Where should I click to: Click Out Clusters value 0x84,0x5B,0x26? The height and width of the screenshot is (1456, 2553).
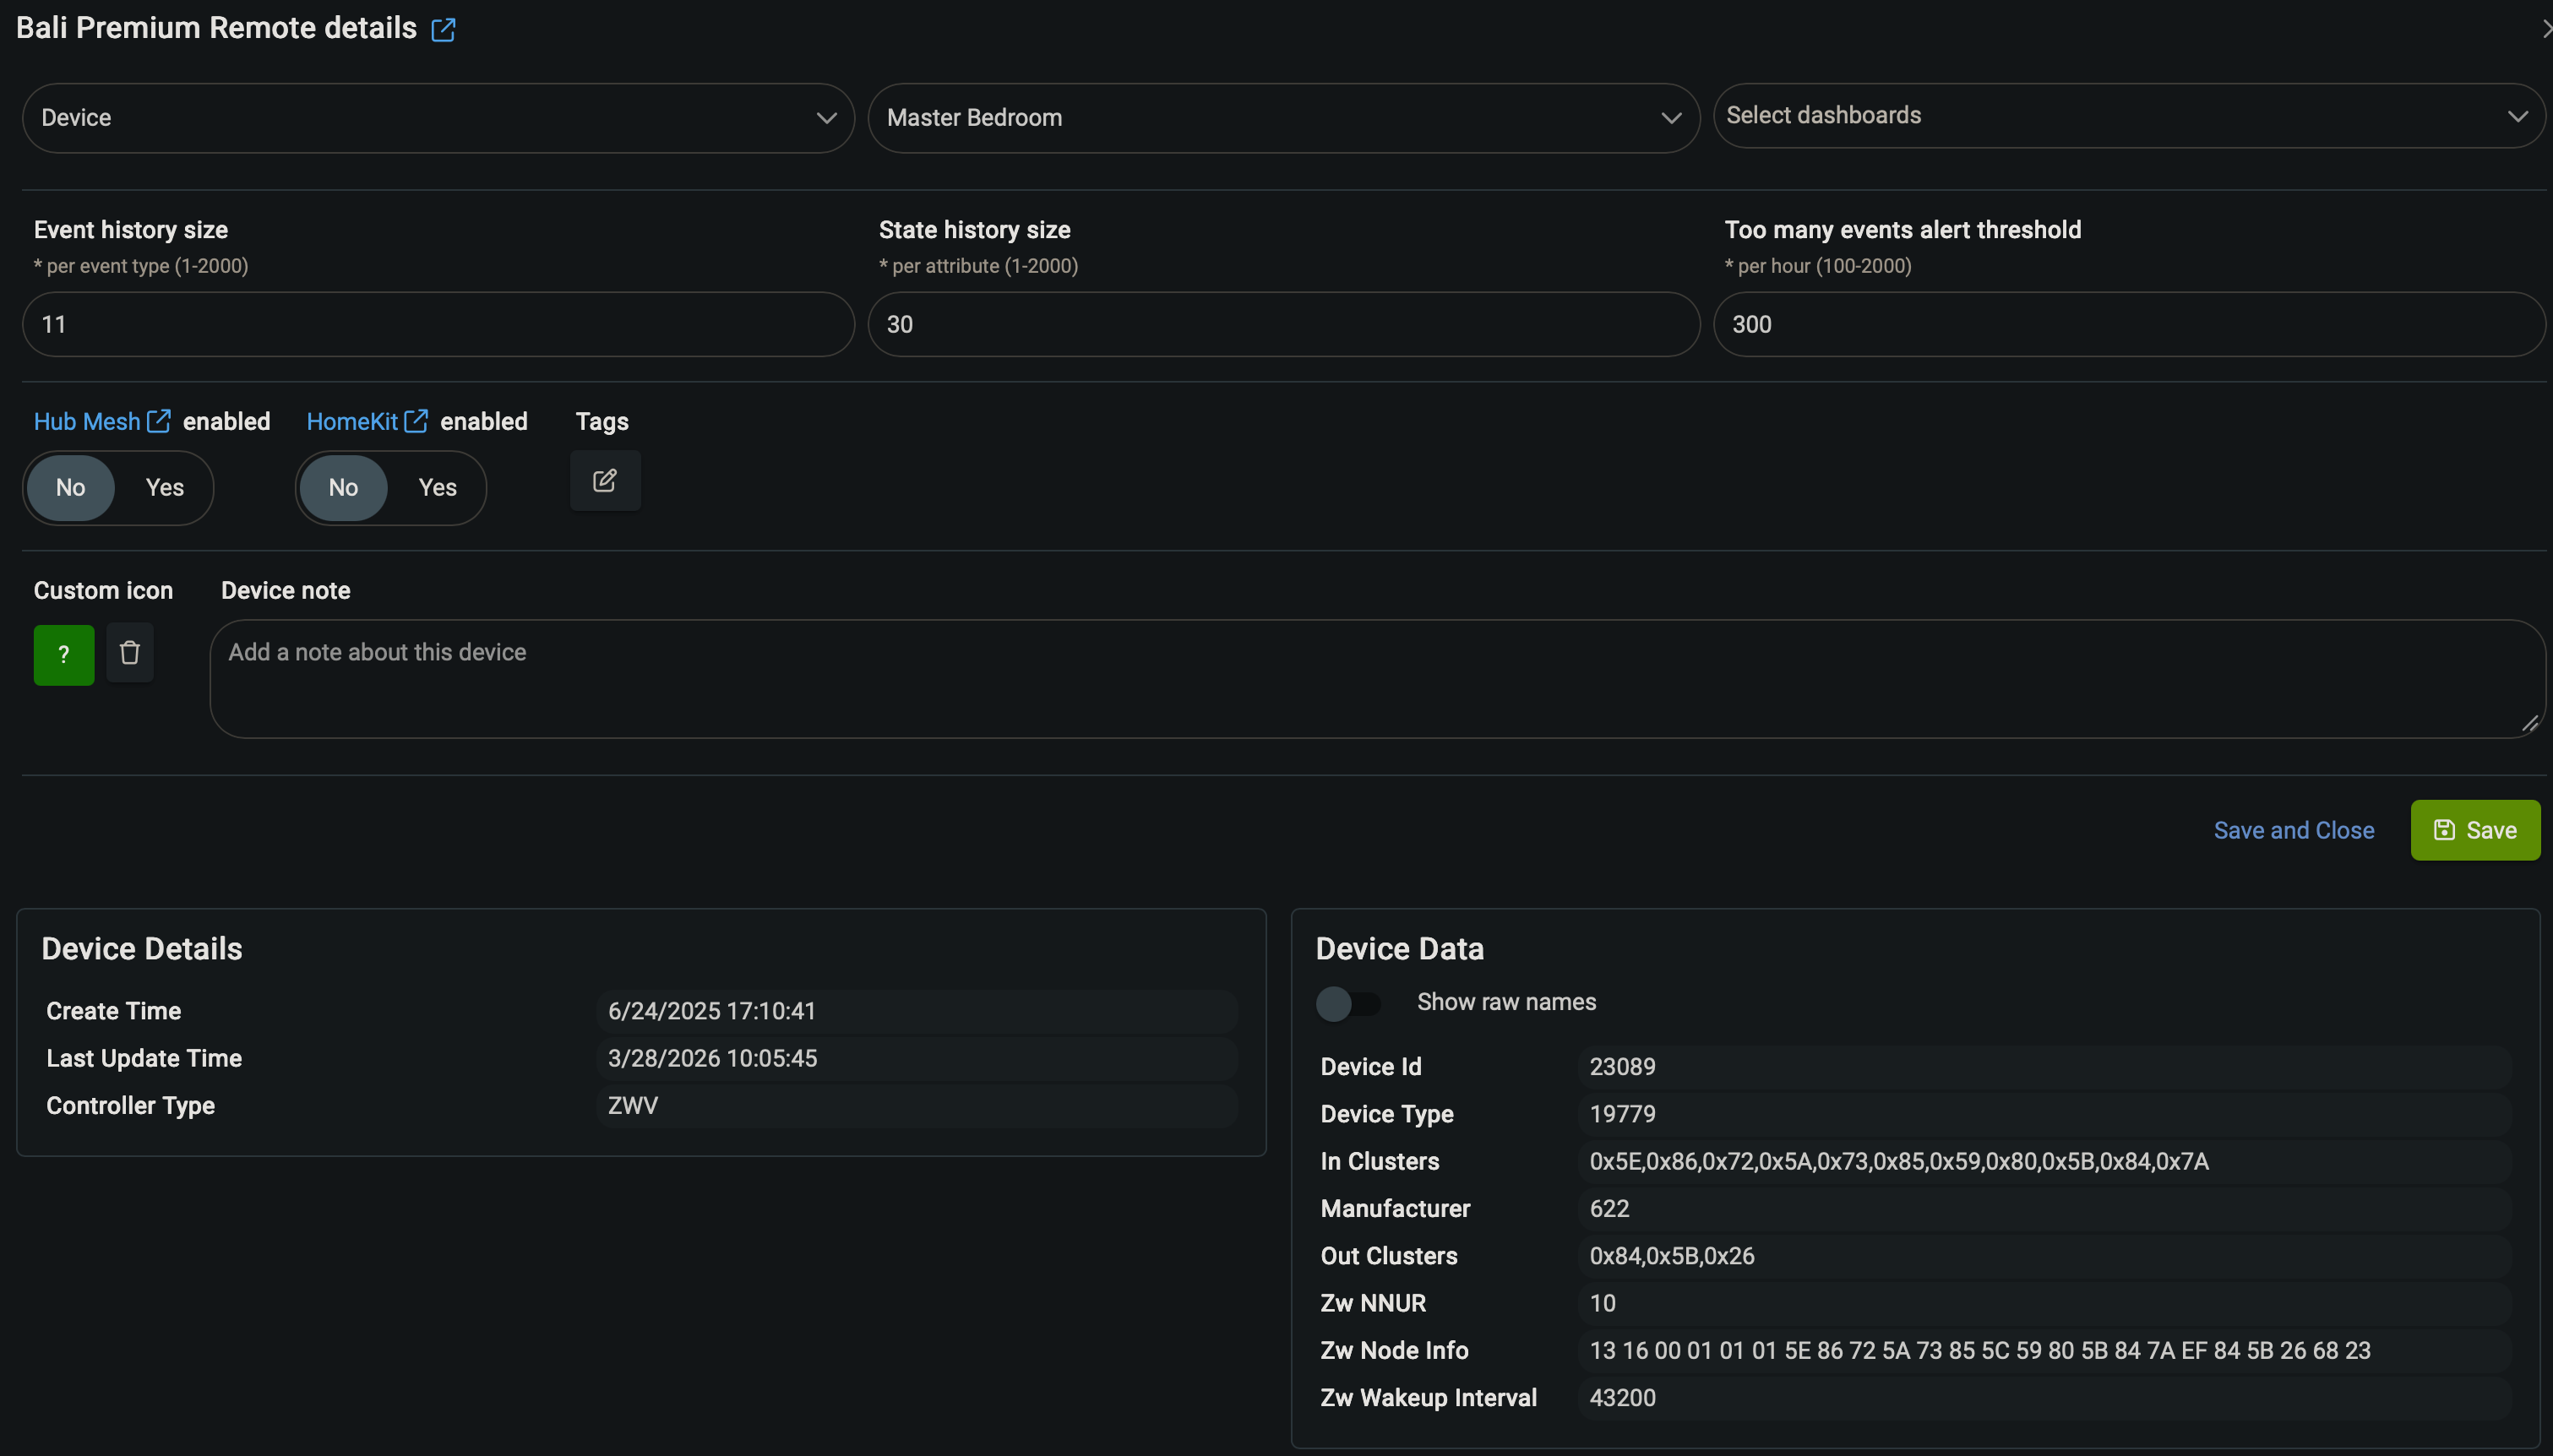point(1672,1256)
